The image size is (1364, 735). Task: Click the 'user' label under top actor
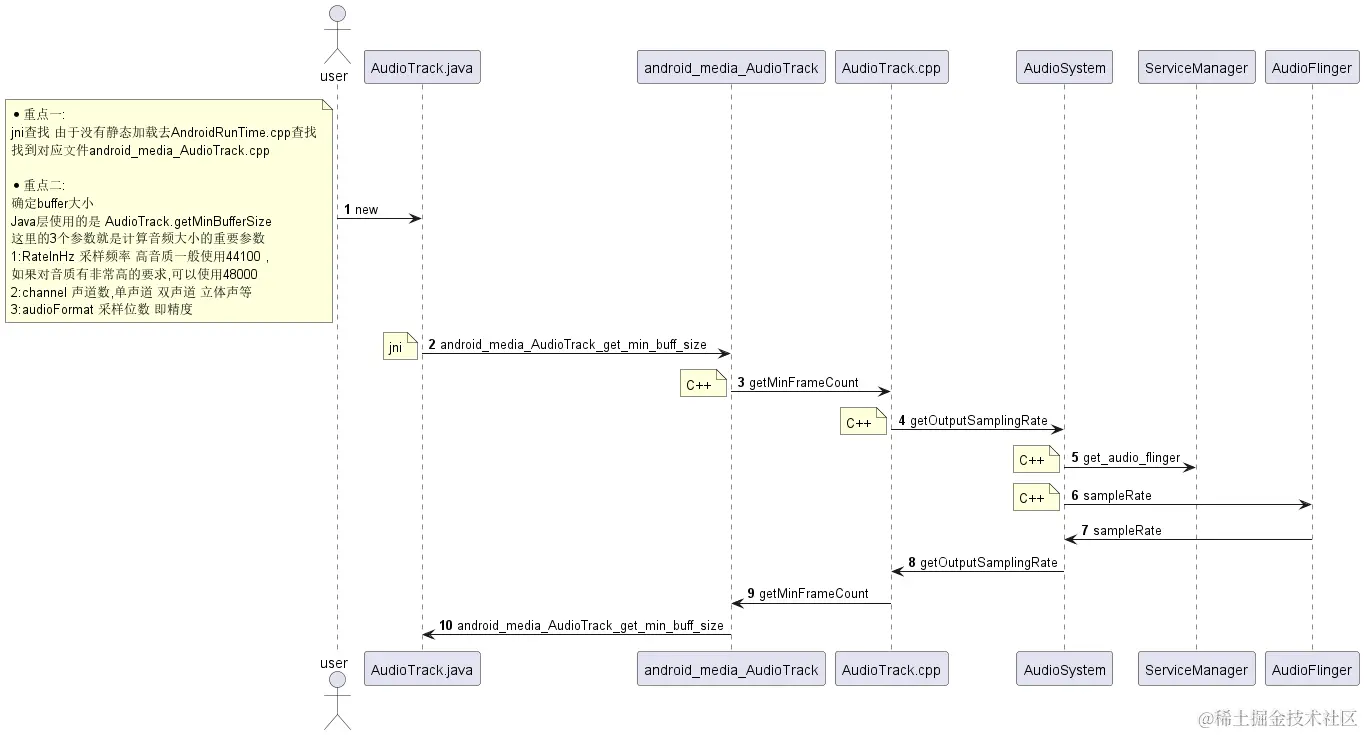pos(334,76)
